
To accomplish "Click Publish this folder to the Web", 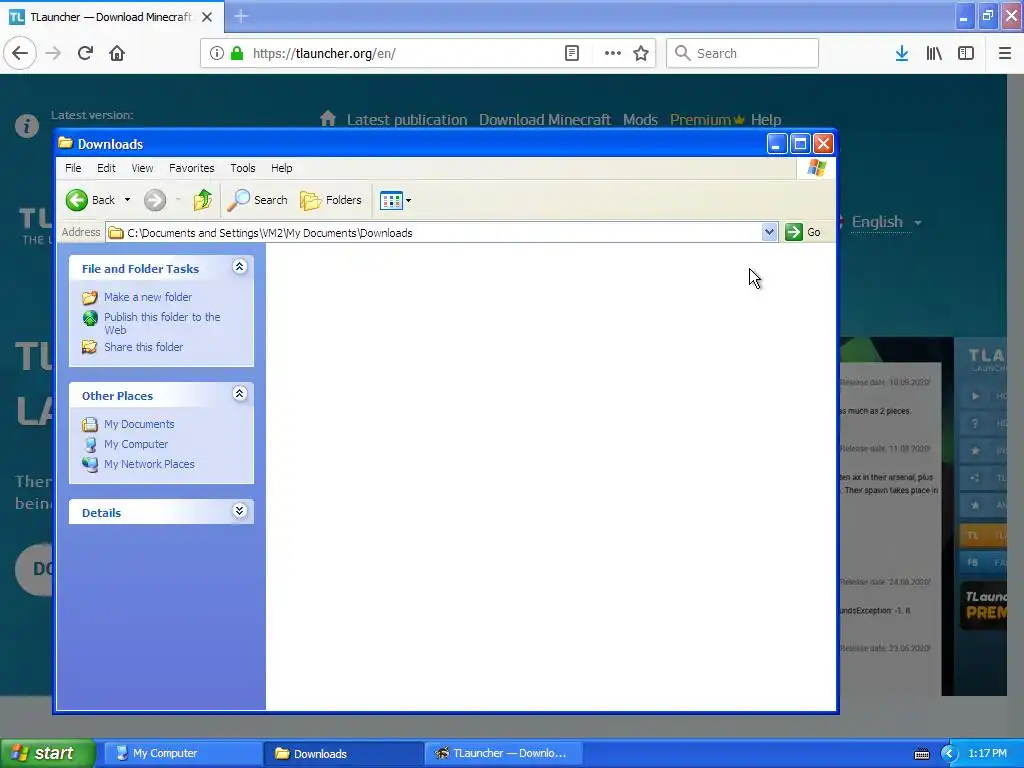I will [162, 323].
